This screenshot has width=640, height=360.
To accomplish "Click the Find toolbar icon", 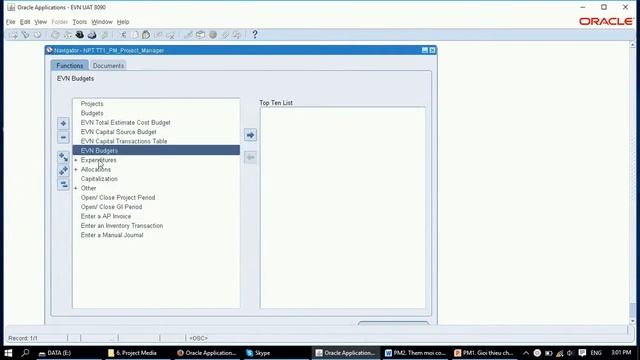I will click(x=26, y=35).
